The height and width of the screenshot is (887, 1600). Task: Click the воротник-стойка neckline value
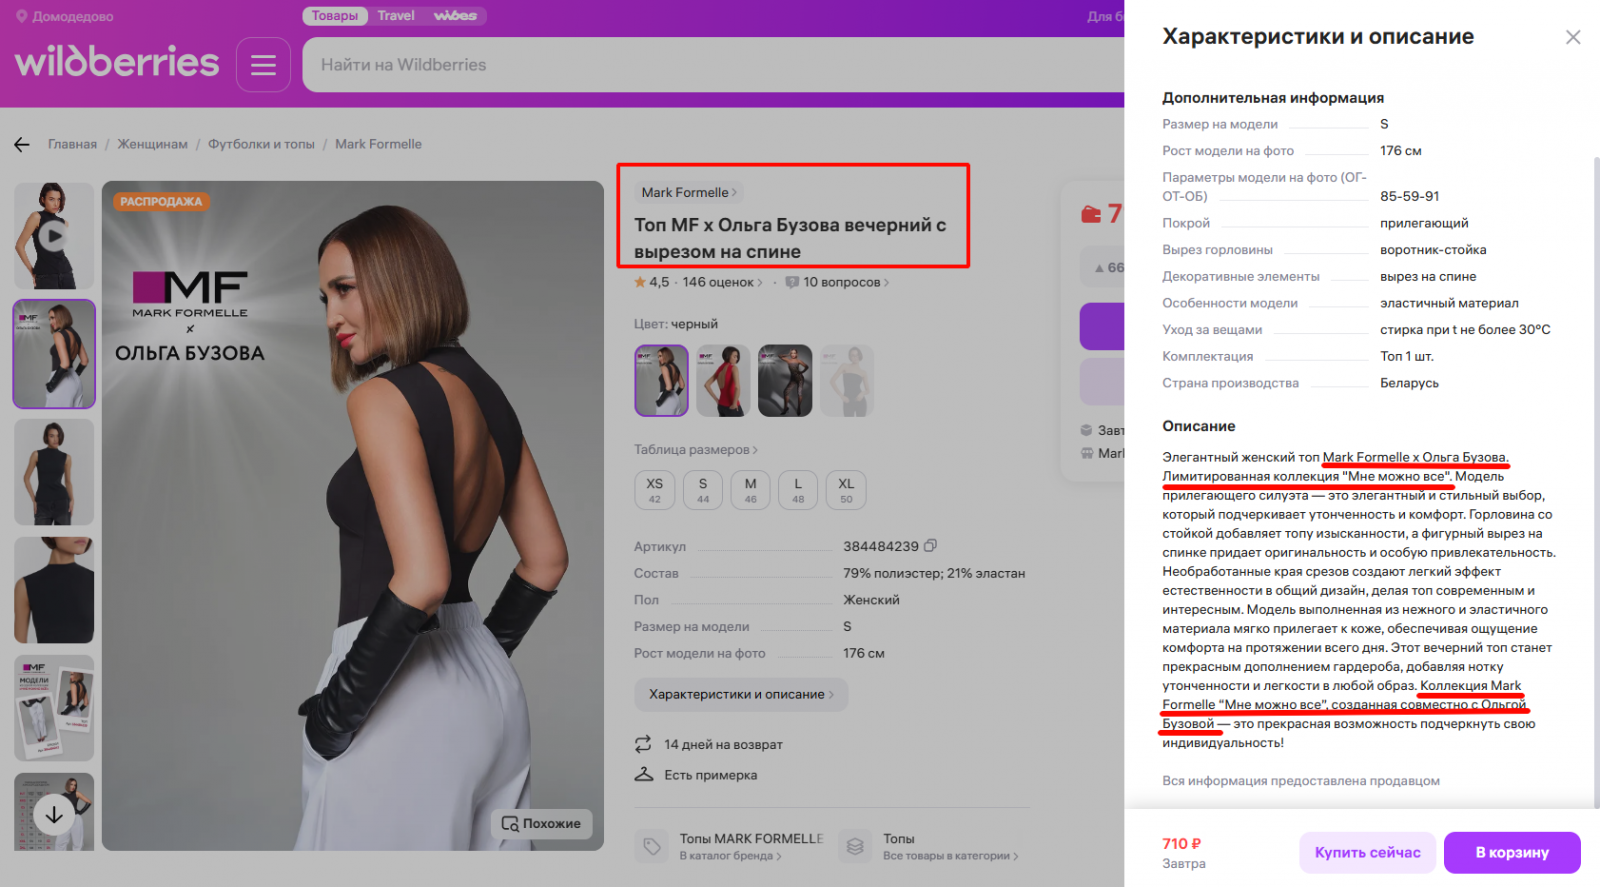[x=1433, y=250]
